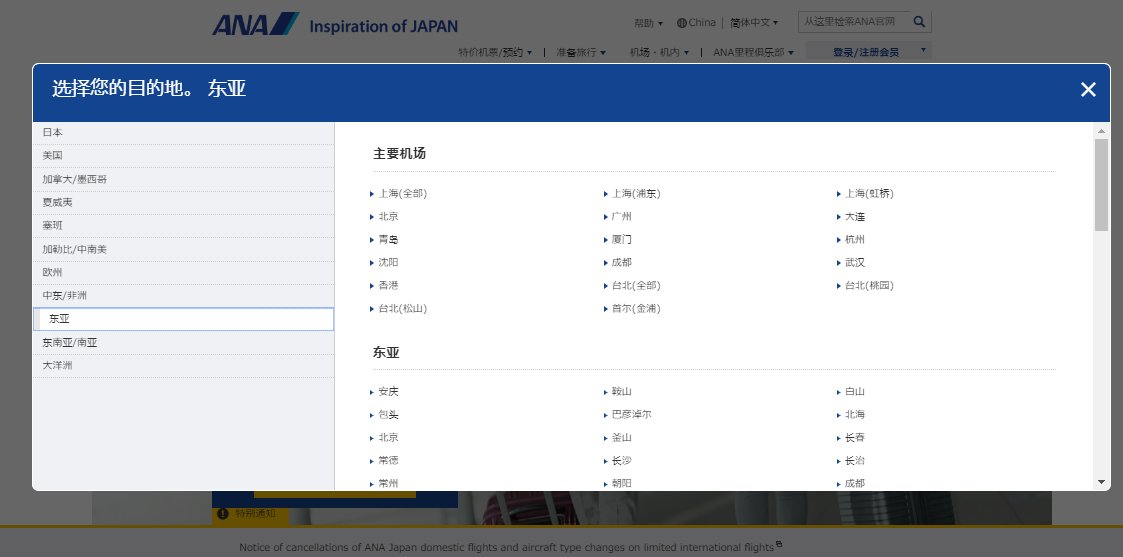Viewport: 1123px width, 557px height.
Task: Open the 简体中文 language dropdown
Action: 753,23
